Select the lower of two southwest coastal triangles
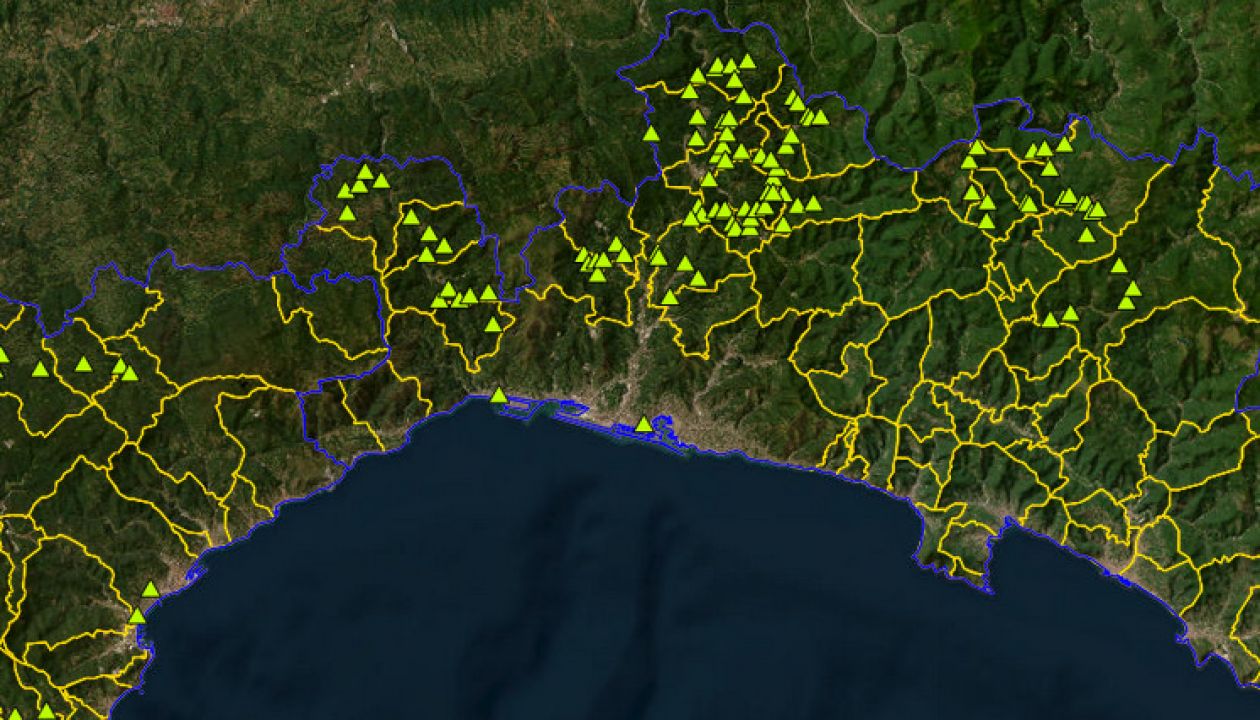This screenshot has width=1260, height=720. pyautogui.click(x=137, y=616)
